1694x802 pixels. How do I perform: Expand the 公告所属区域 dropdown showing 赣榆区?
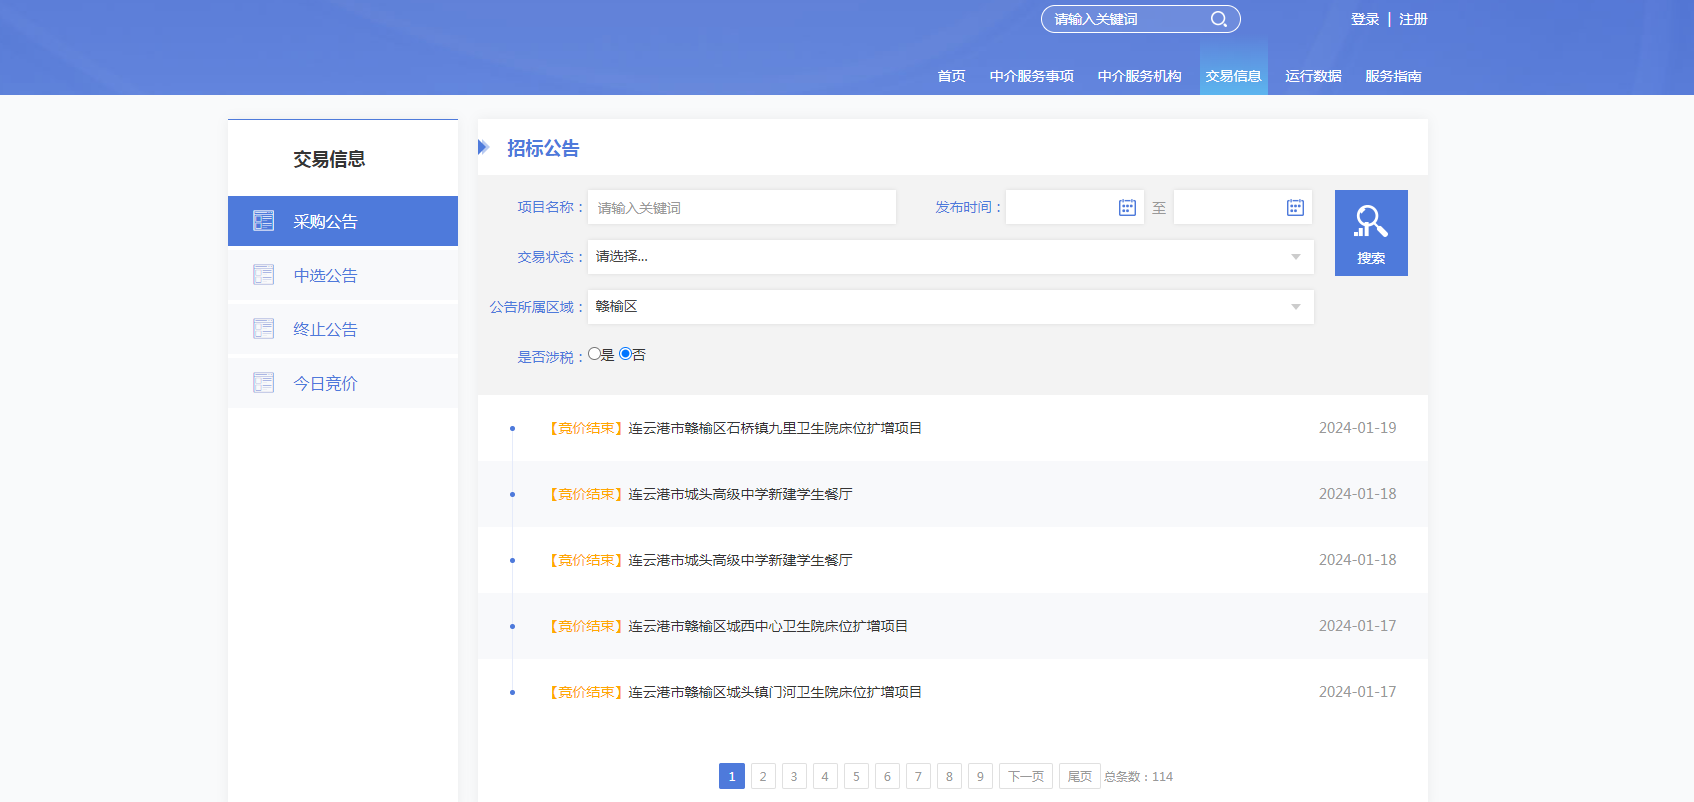coord(951,307)
